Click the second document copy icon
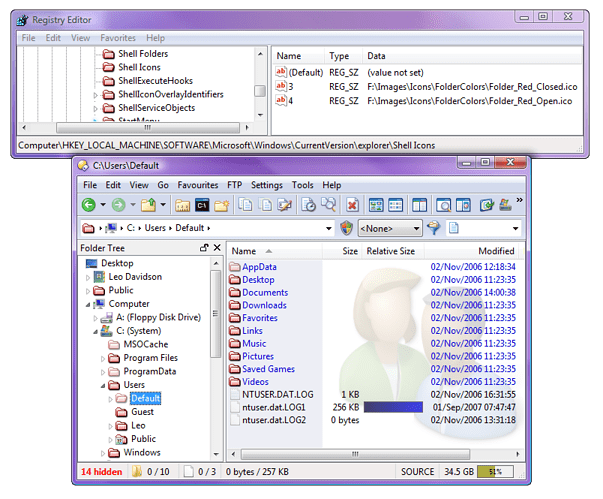This screenshot has height=499, width=603. coord(265,205)
